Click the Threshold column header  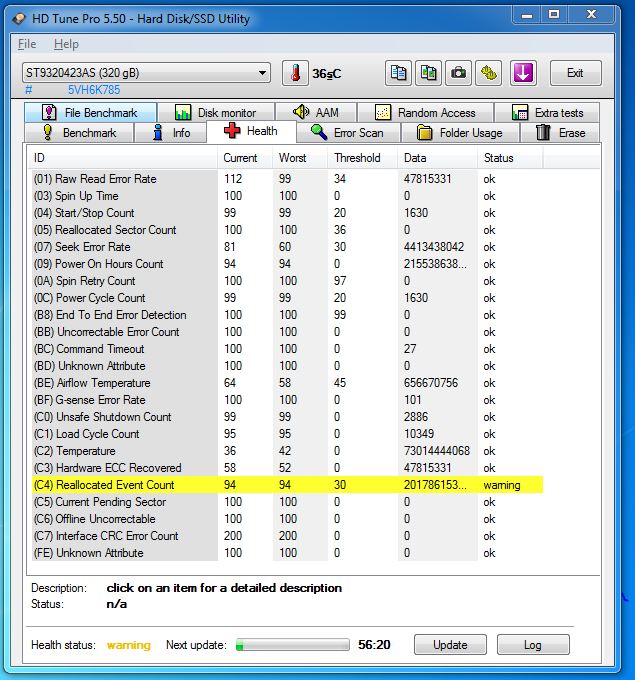pyautogui.click(x=362, y=158)
